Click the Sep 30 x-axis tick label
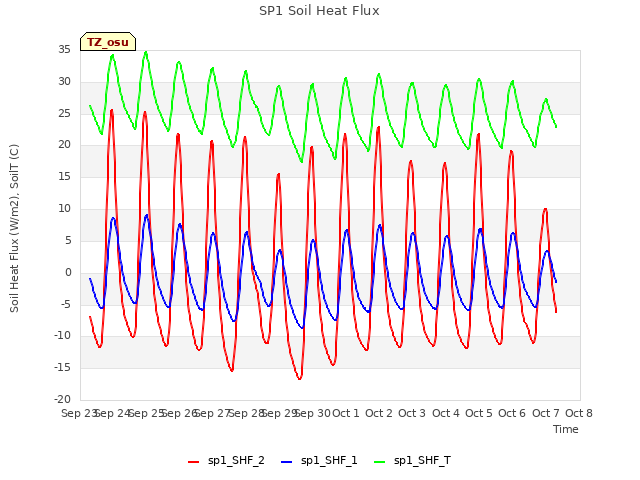640x480 pixels. pos(313,413)
